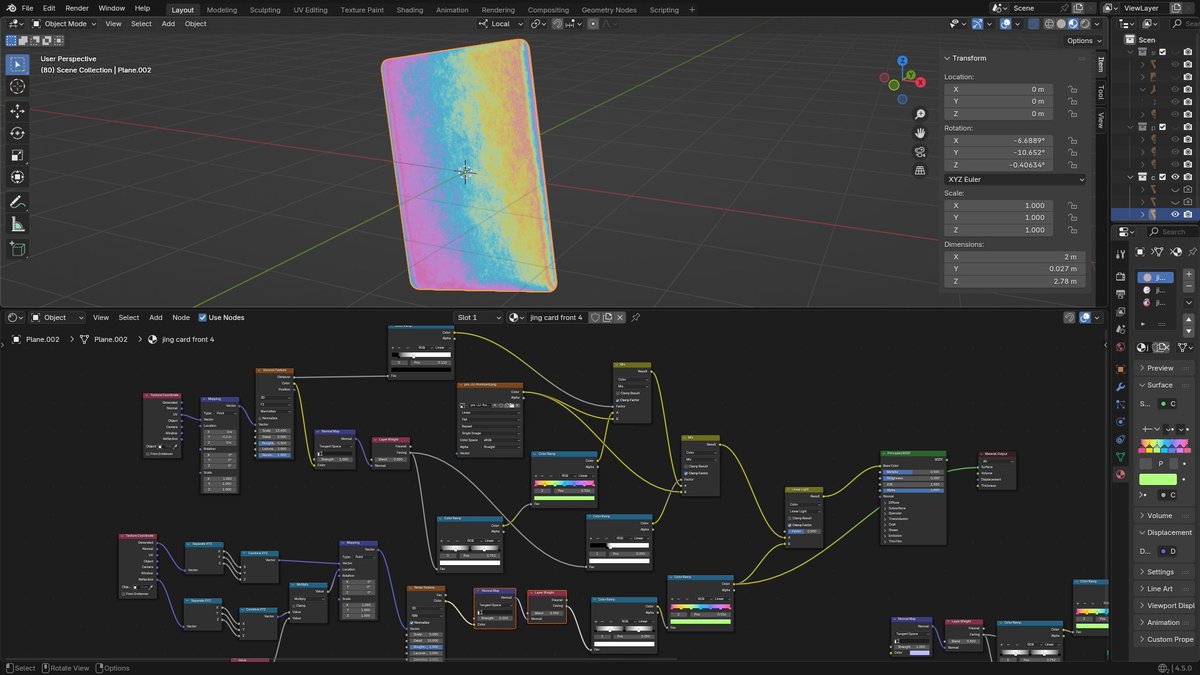Pin the jing card front 4 material

click(635, 317)
